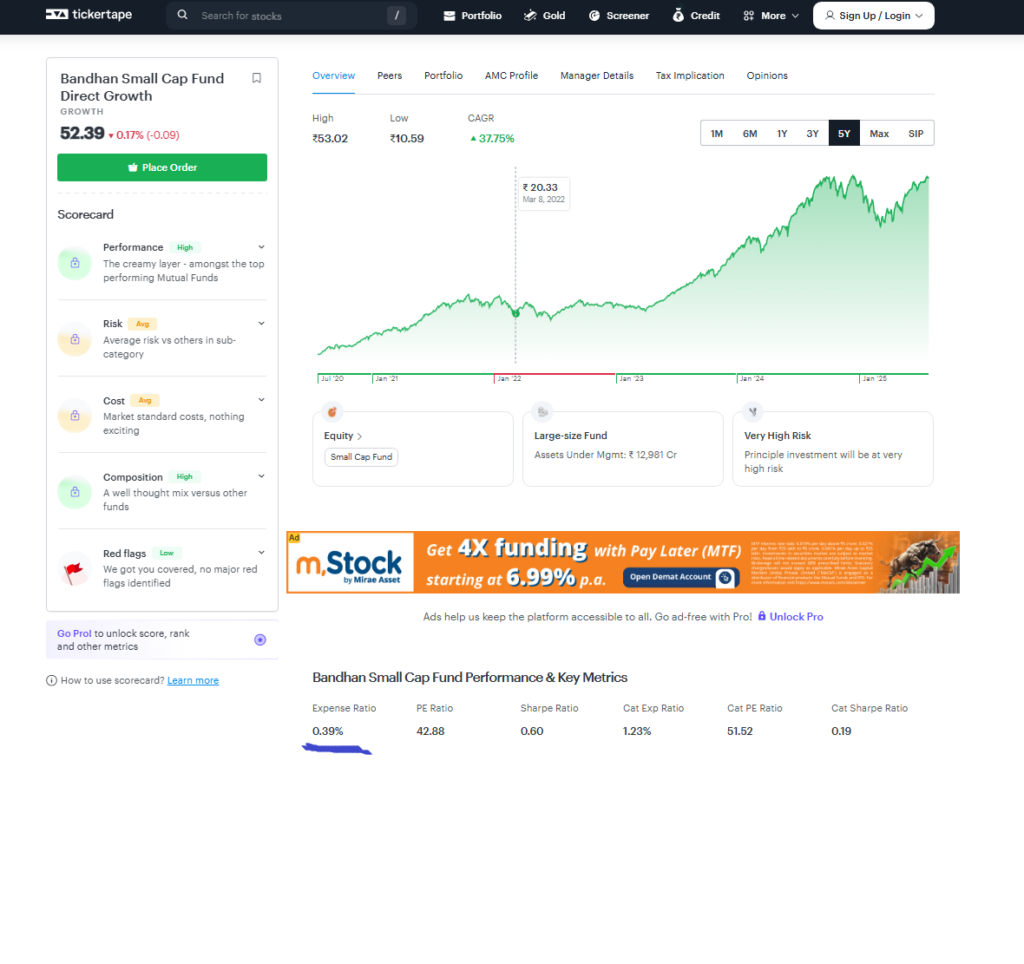The width and height of the screenshot is (1024, 964).
Task: Click the Small Cap Fund tag
Action: (361, 457)
